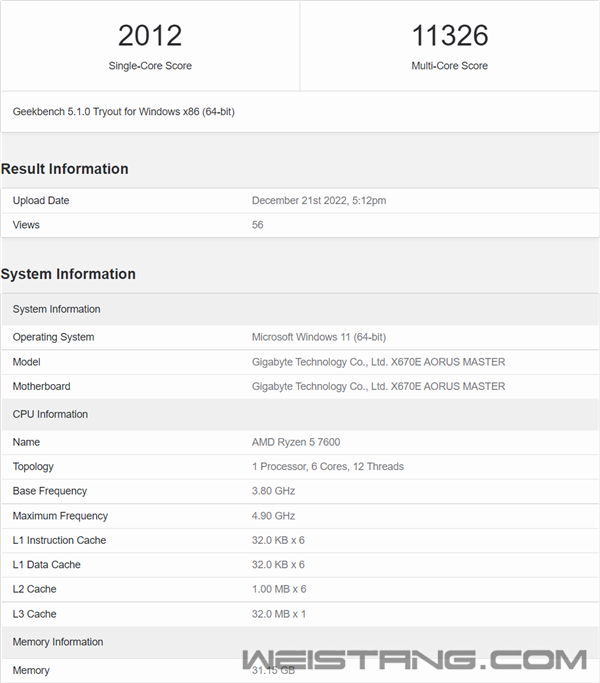The image size is (600, 683).
Task: Click the single-core score value 2012
Action: click(x=150, y=36)
